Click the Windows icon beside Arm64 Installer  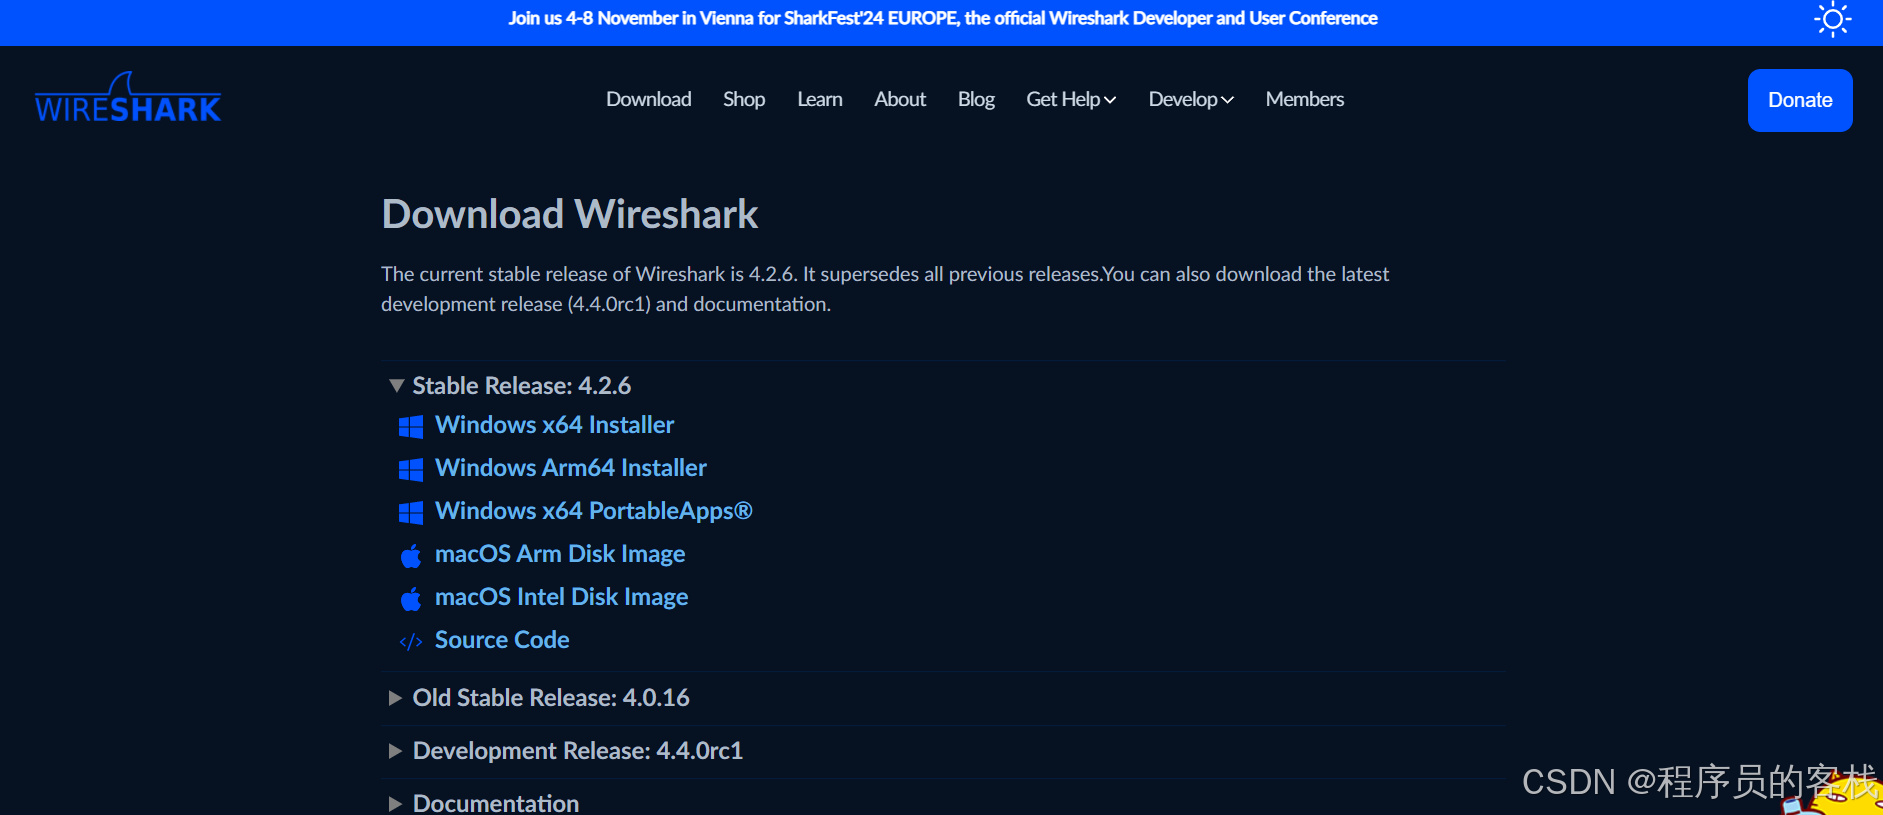tap(411, 470)
